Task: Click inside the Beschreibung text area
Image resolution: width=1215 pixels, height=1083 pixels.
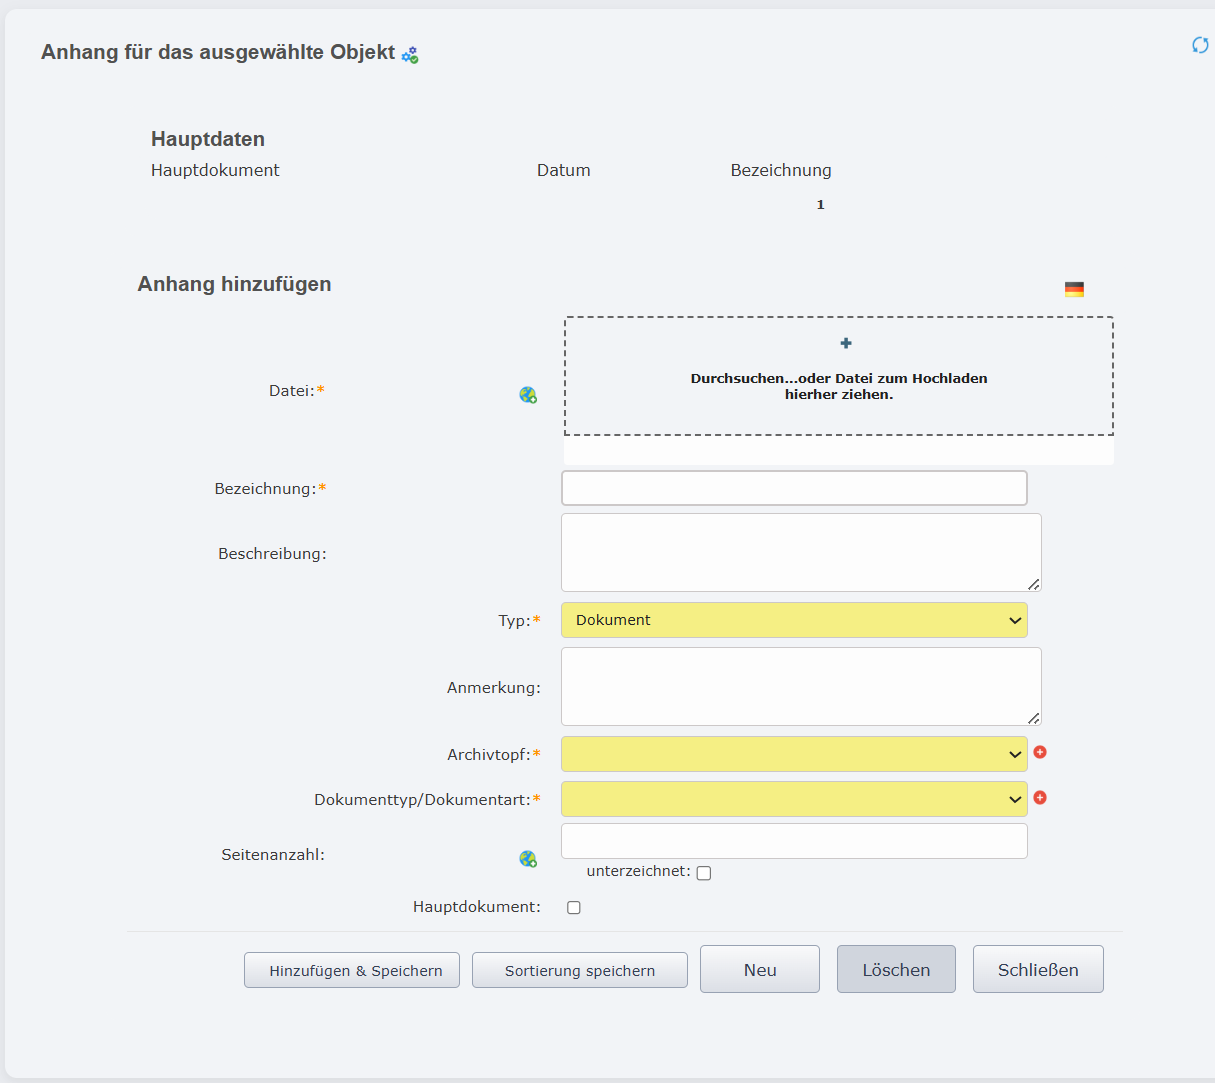Action: 800,552
